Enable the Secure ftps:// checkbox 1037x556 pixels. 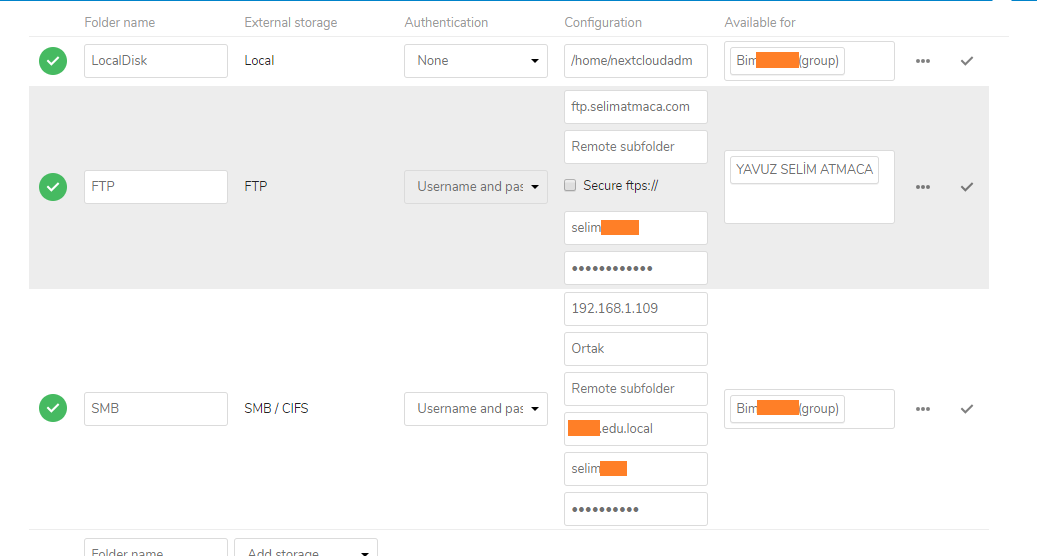point(570,186)
